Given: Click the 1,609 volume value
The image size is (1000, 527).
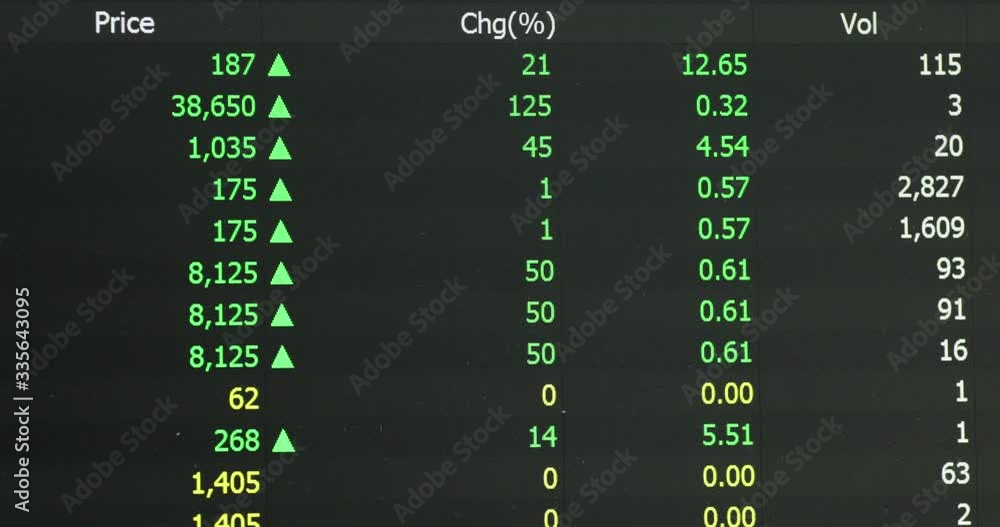Looking at the screenshot, I should click(932, 228).
